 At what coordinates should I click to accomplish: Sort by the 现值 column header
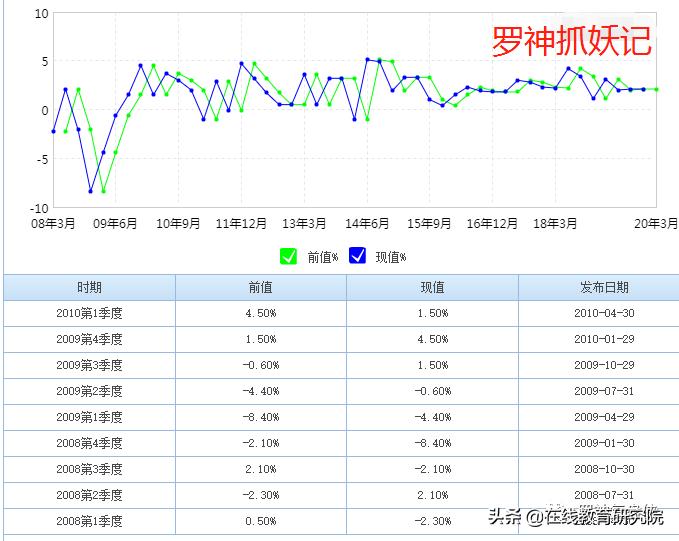[432, 287]
